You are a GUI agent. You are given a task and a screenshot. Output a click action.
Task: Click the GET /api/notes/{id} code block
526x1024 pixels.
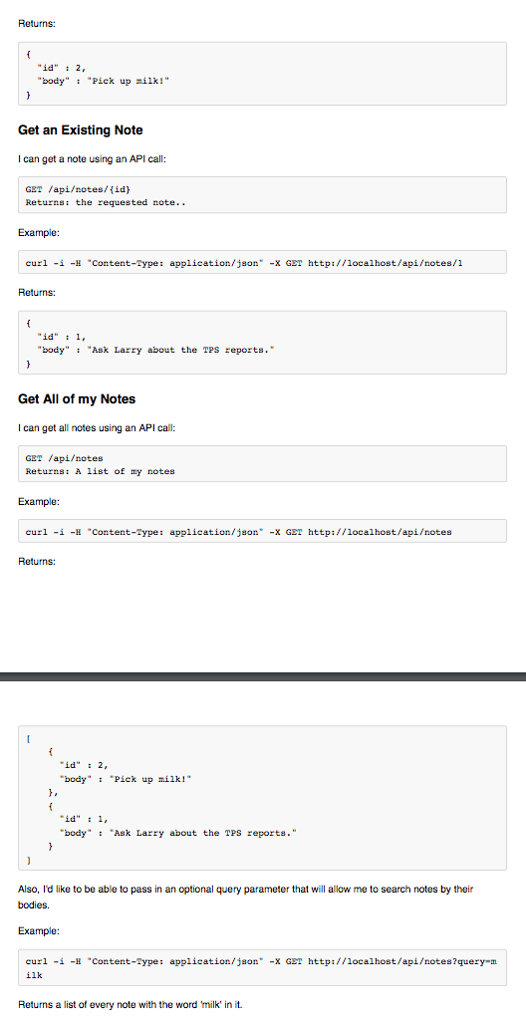click(262, 195)
